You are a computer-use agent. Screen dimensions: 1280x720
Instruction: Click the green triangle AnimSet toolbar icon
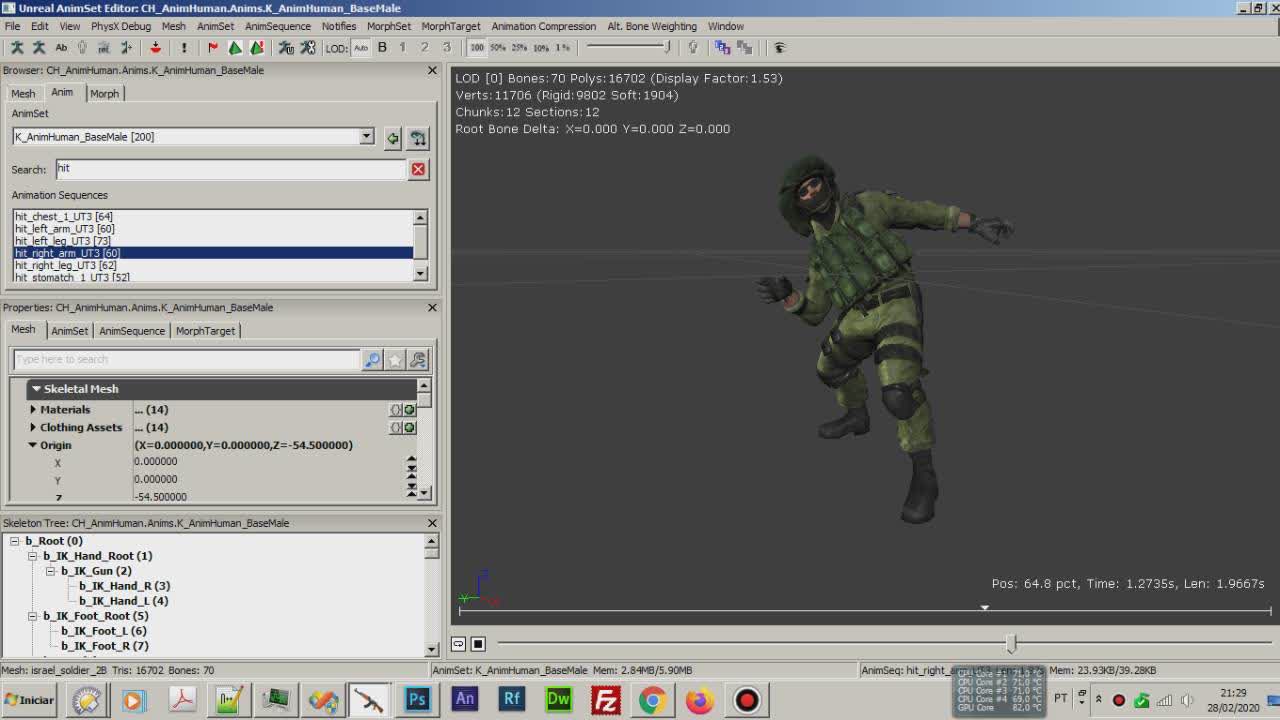[234, 47]
